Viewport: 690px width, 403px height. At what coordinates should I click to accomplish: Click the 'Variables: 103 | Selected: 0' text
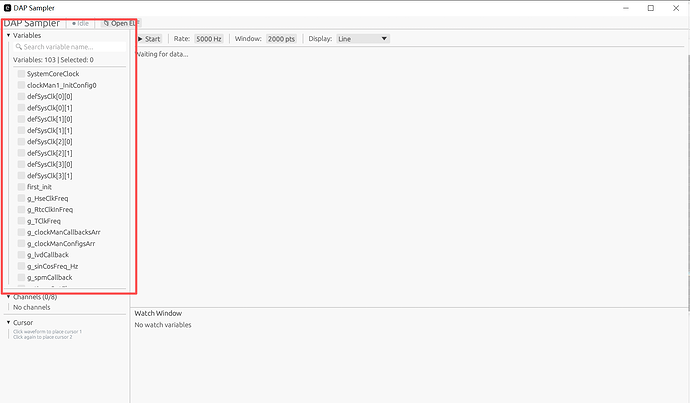53,60
